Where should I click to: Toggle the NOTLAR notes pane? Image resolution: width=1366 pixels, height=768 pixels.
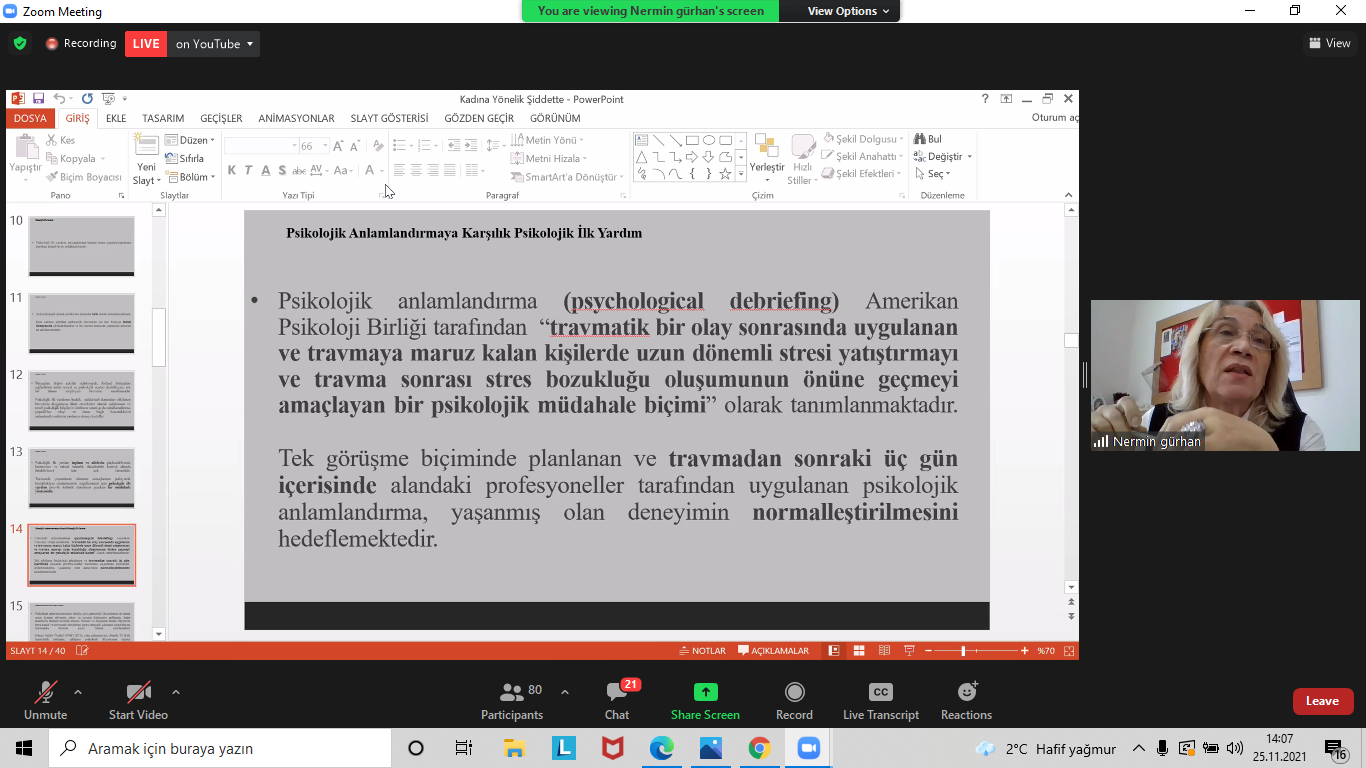702,651
